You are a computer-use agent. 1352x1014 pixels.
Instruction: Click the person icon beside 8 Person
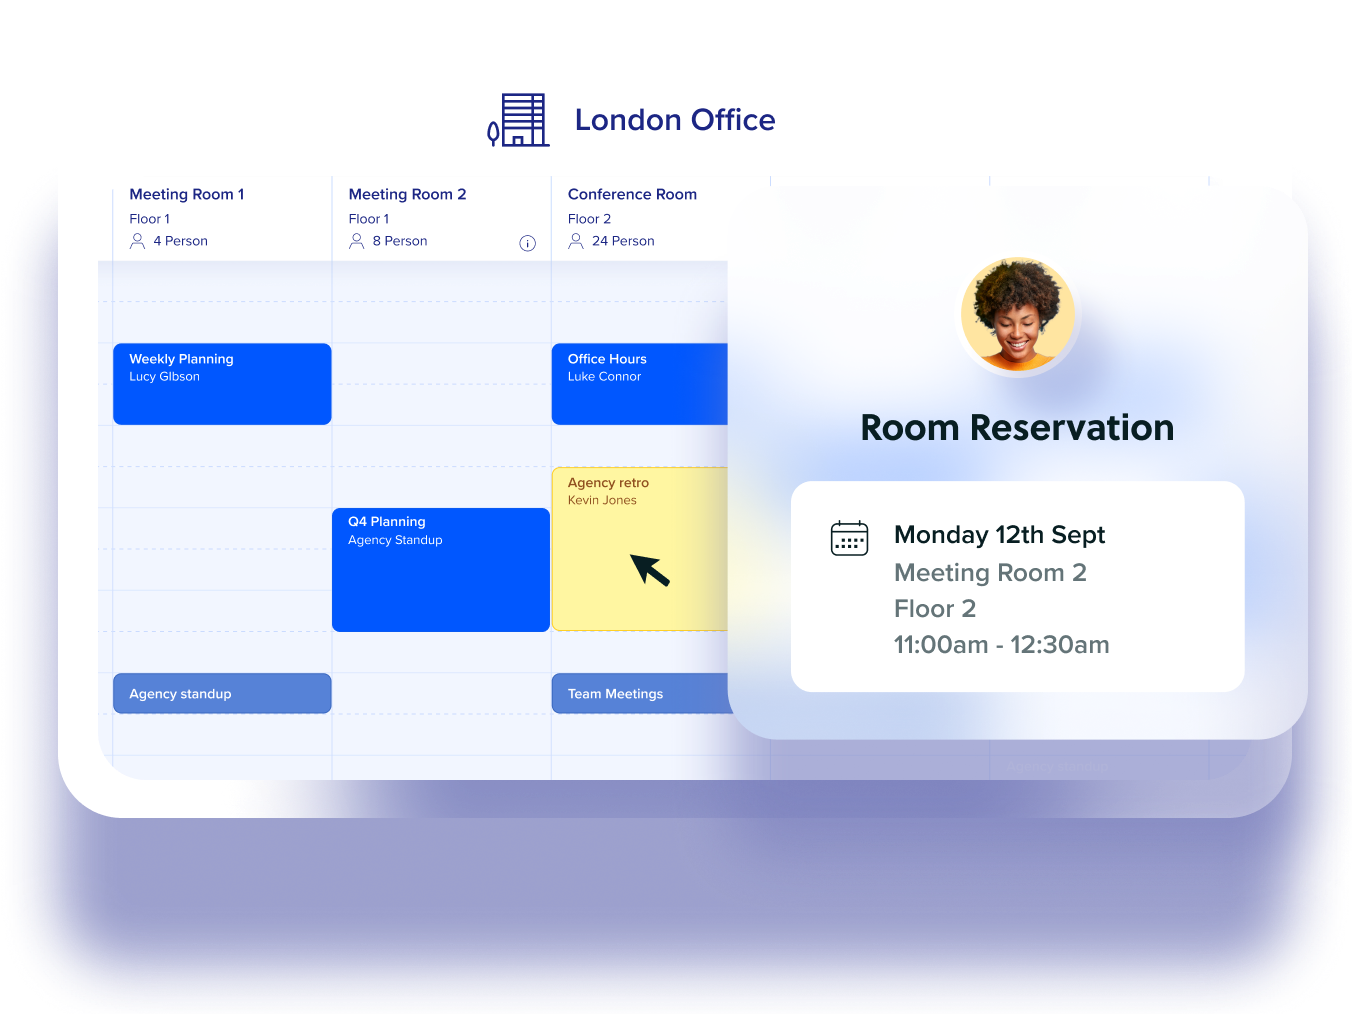(x=357, y=241)
